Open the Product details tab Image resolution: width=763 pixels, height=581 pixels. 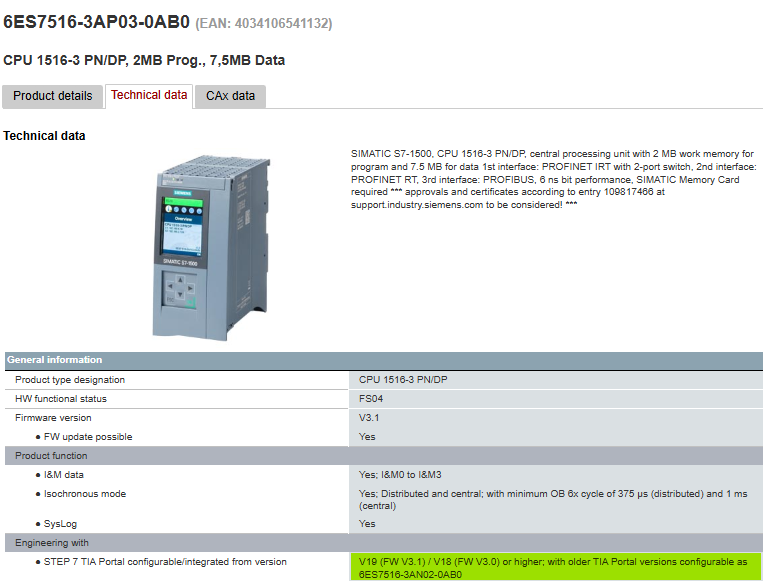coord(53,96)
